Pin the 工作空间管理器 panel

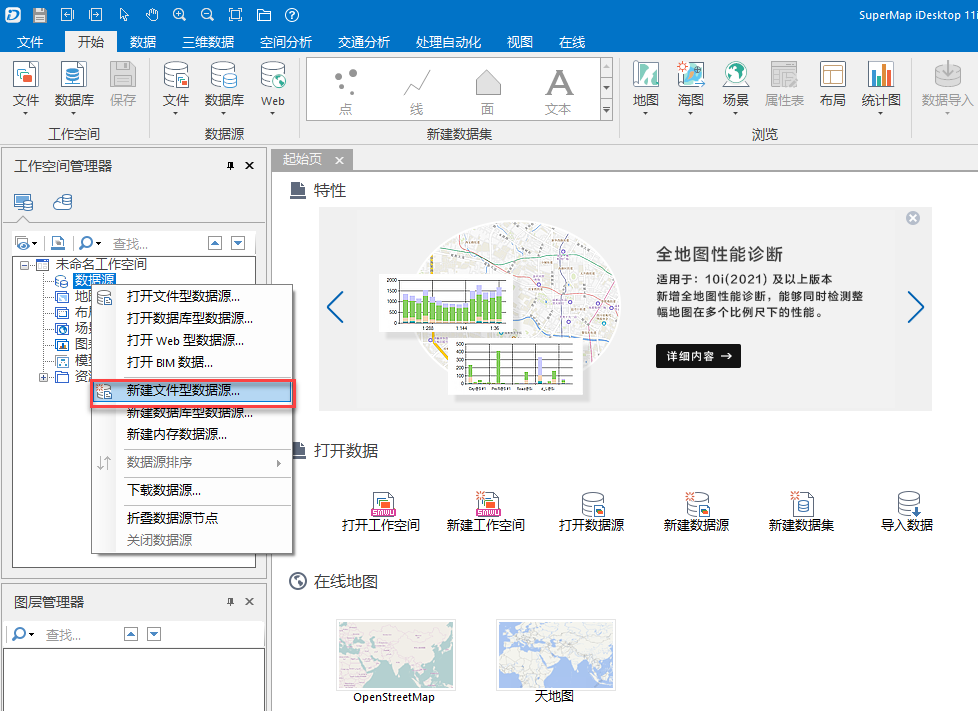(231, 166)
